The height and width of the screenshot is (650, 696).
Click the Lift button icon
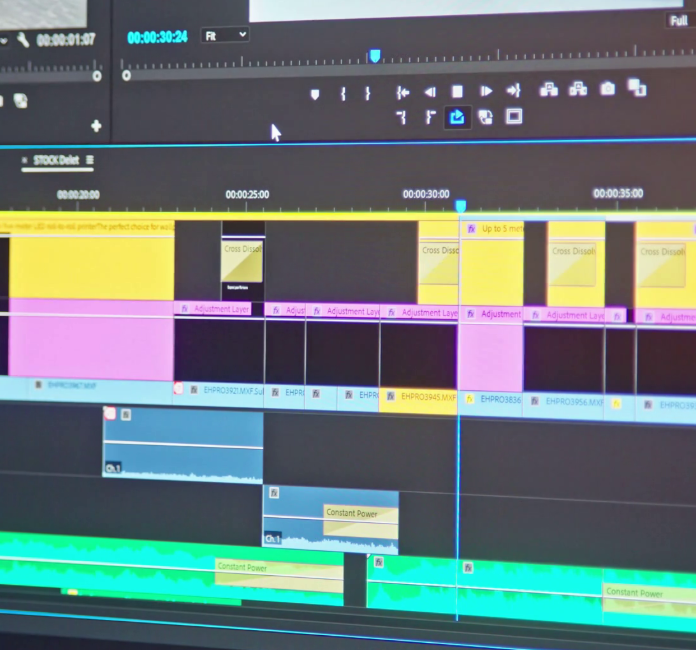point(549,89)
